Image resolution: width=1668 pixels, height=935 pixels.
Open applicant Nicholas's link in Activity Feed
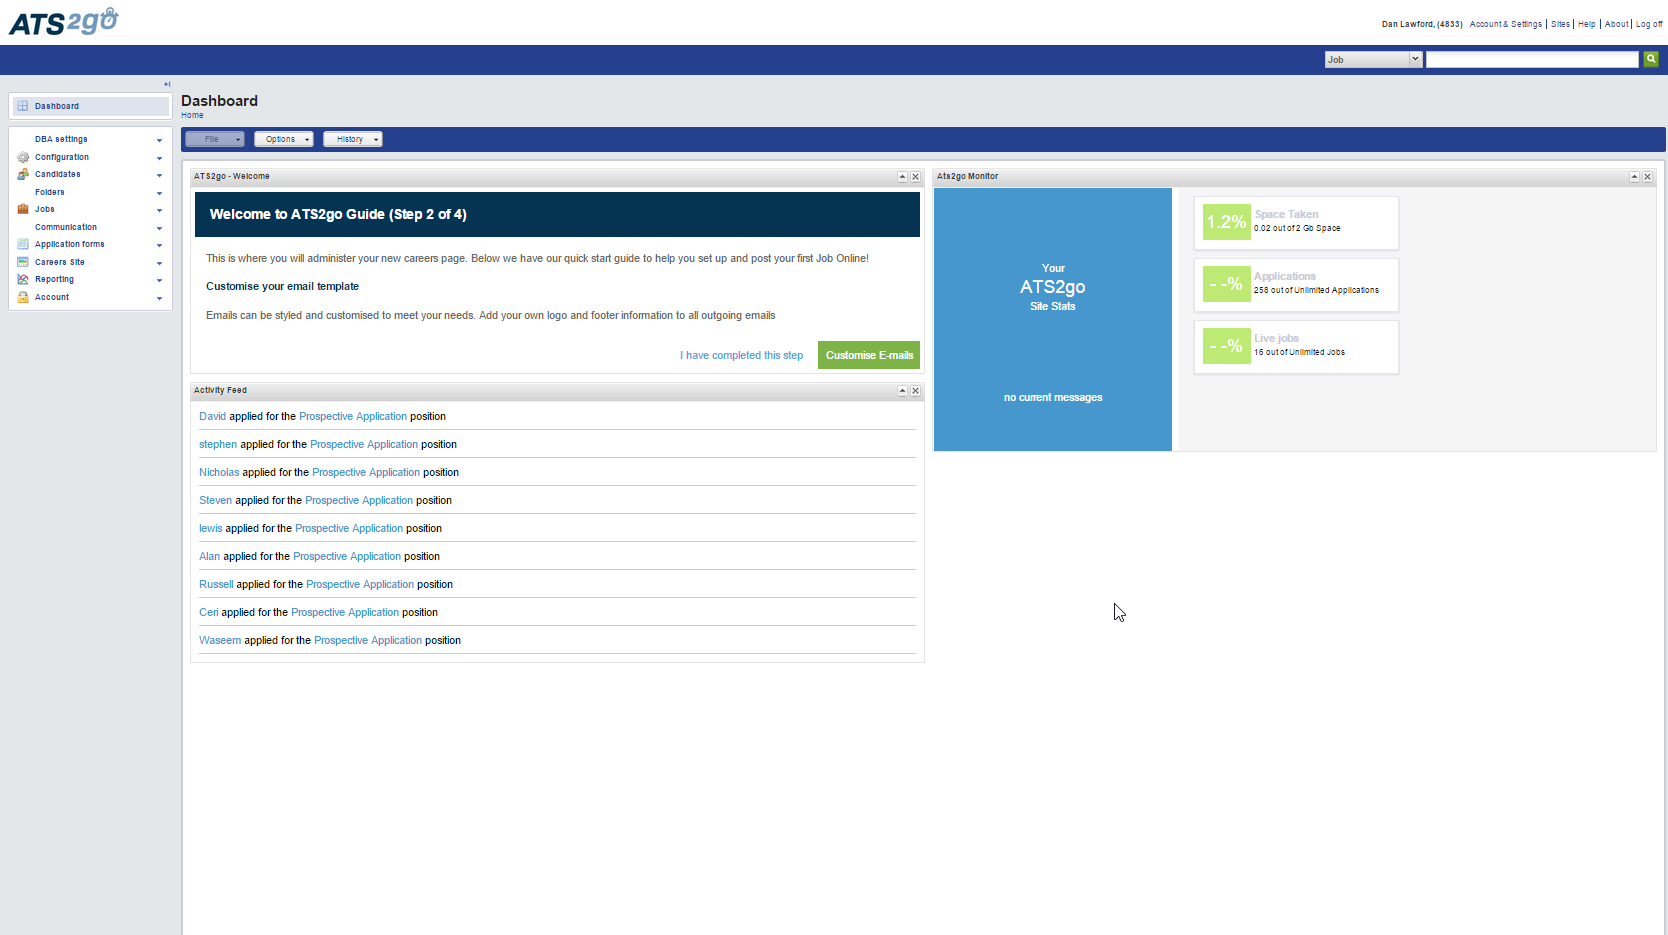[x=219, y=472]
